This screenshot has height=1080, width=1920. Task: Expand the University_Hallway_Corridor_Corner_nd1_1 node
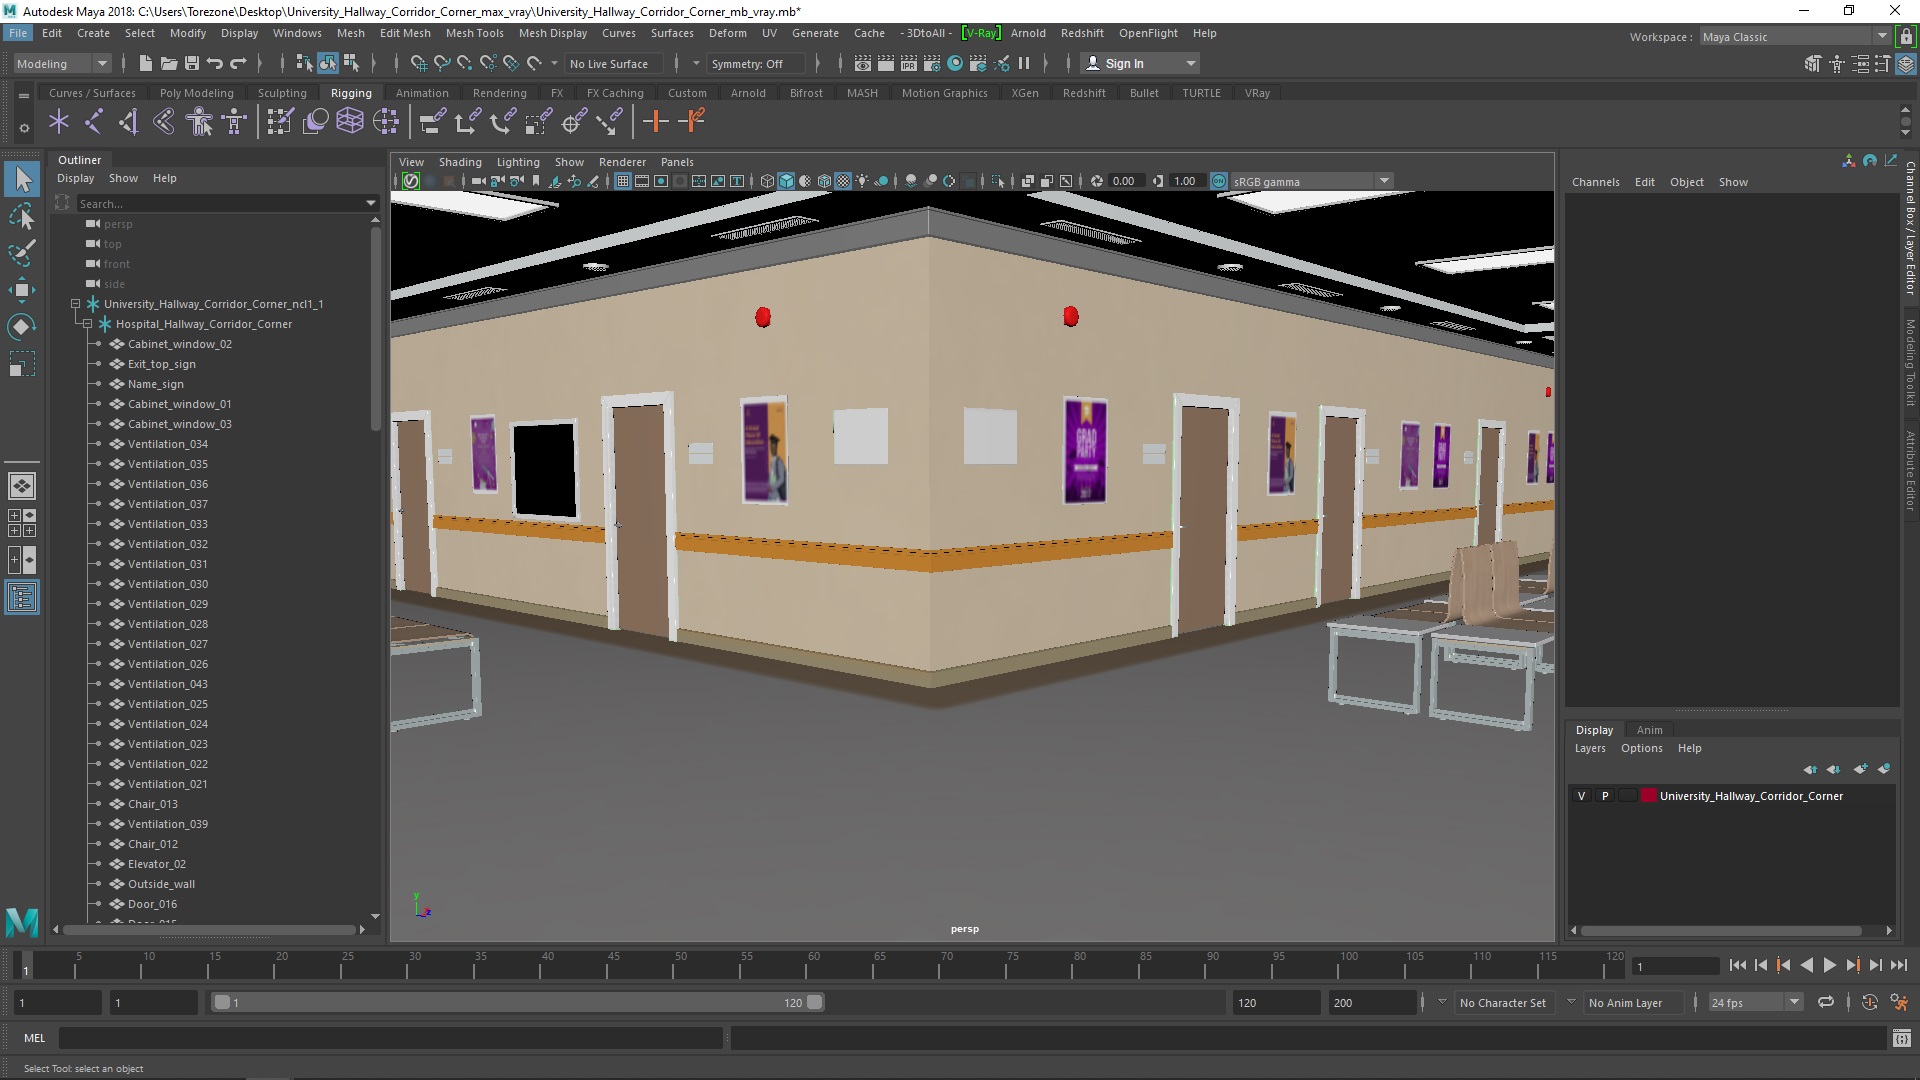(x=74, y=303)
